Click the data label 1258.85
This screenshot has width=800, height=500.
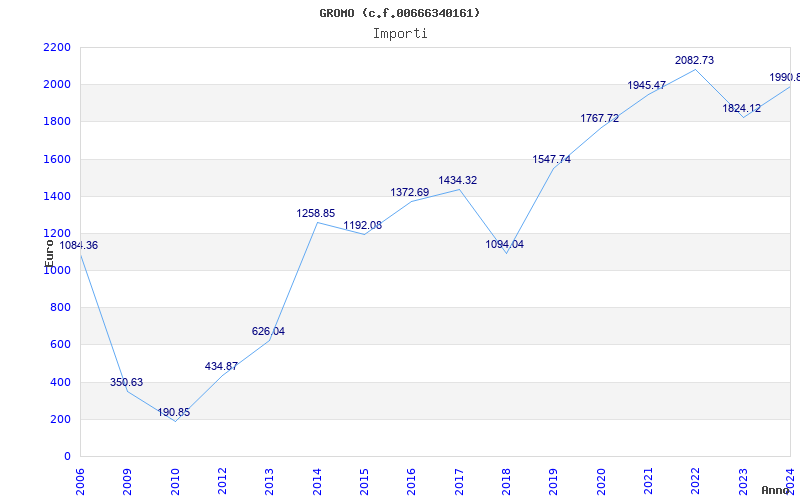coord(316,213)
